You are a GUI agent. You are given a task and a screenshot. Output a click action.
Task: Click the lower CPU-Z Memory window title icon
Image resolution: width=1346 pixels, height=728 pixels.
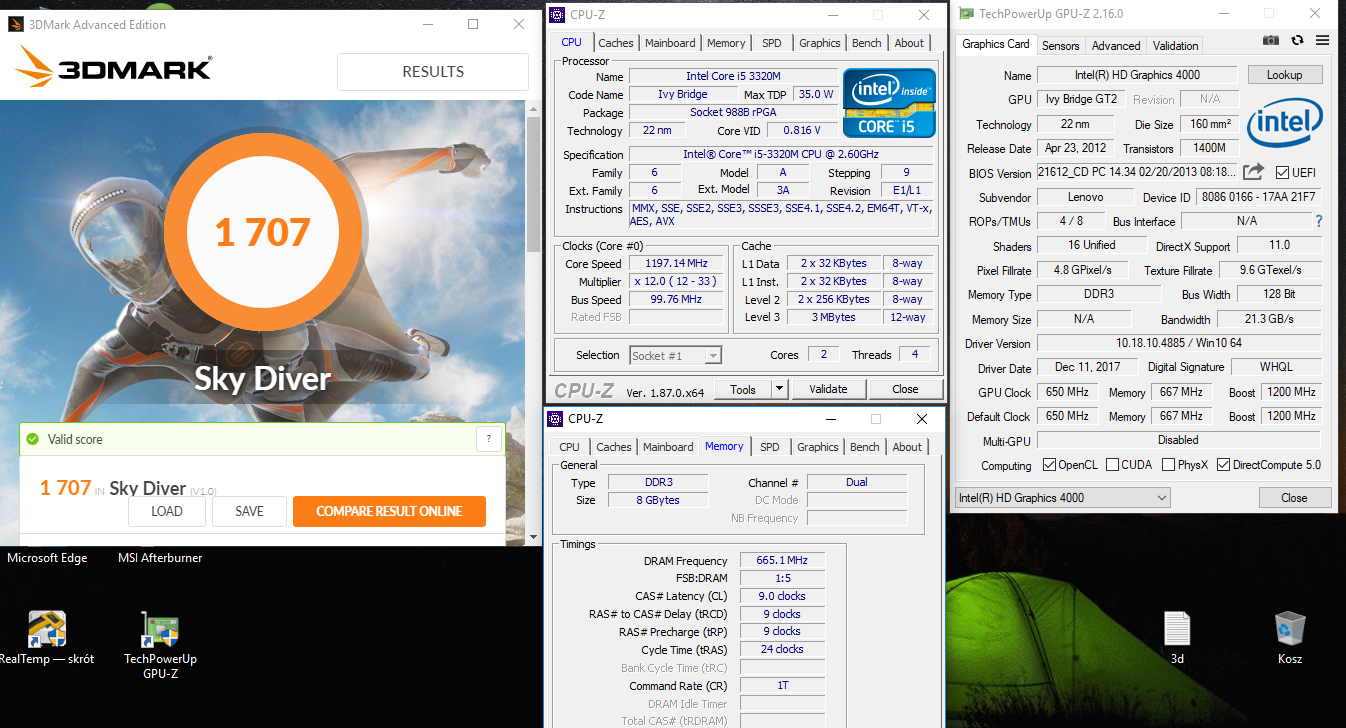[556, 419]
